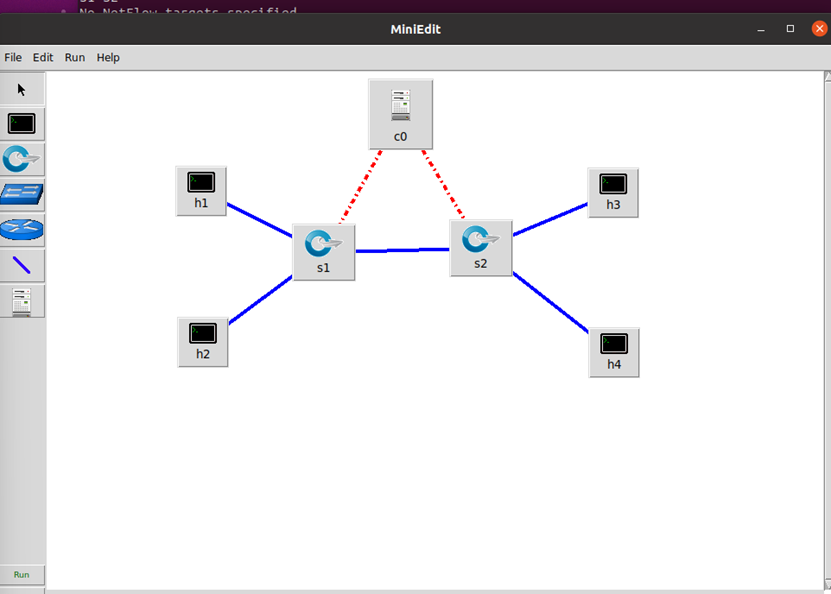This screenshot has height=594, width=831.
Task: Select the Legacy Router tool
Action: tap(22, 229)
